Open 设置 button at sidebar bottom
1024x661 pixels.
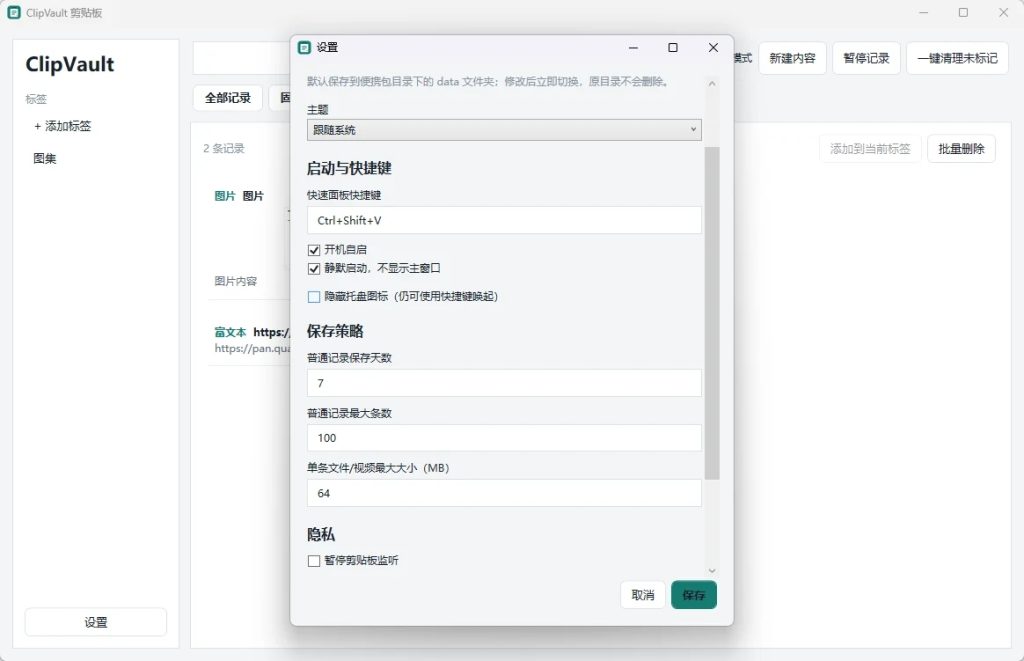96,622
